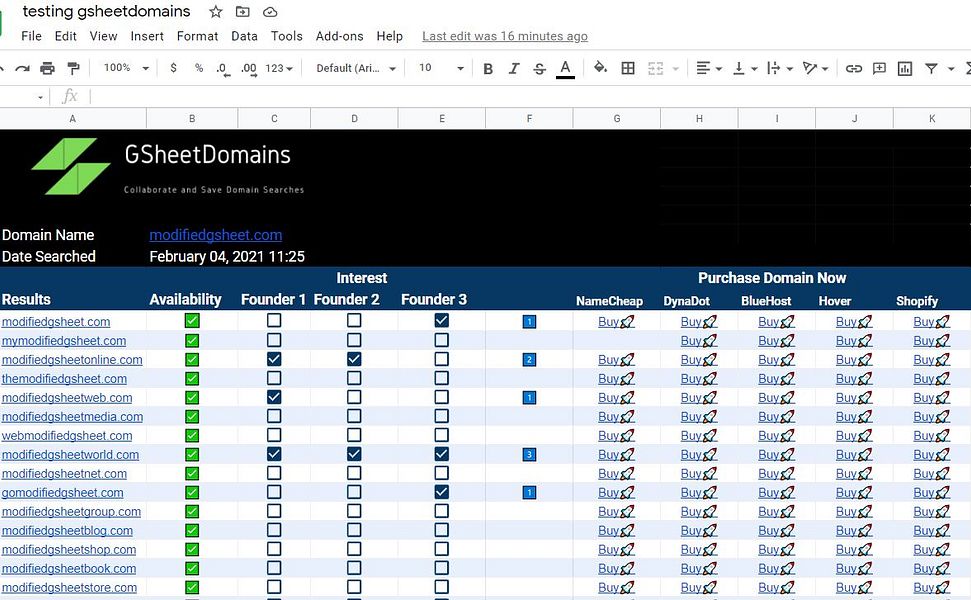Uncheck Founder 3 for gomodifiedgsheet.com

[x=442, y=492]
